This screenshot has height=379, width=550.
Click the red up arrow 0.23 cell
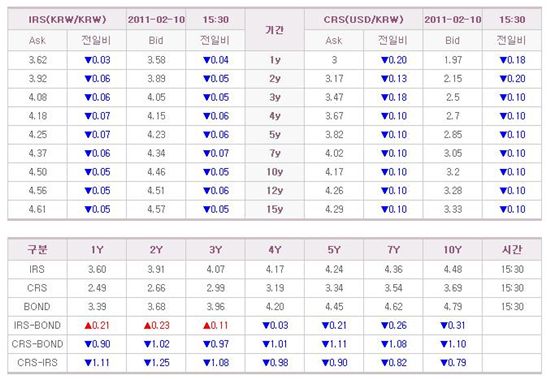point(156,325)
